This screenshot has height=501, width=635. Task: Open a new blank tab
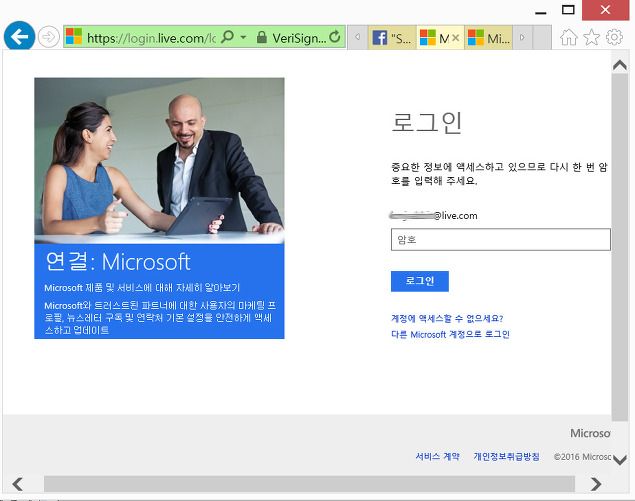(541, 38)
